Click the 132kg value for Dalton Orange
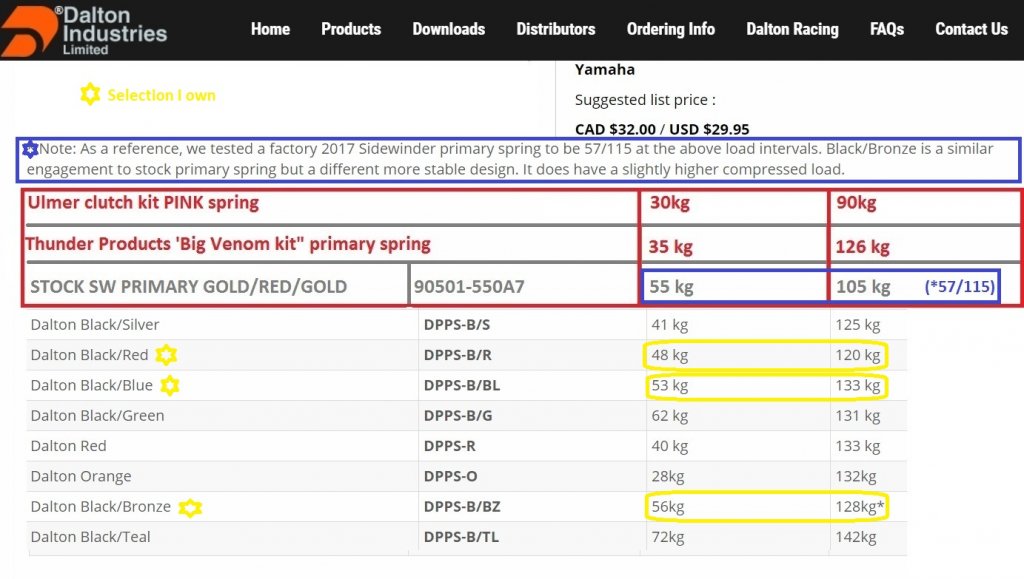Screen dimensions: 1024x579 click(856, 477)
